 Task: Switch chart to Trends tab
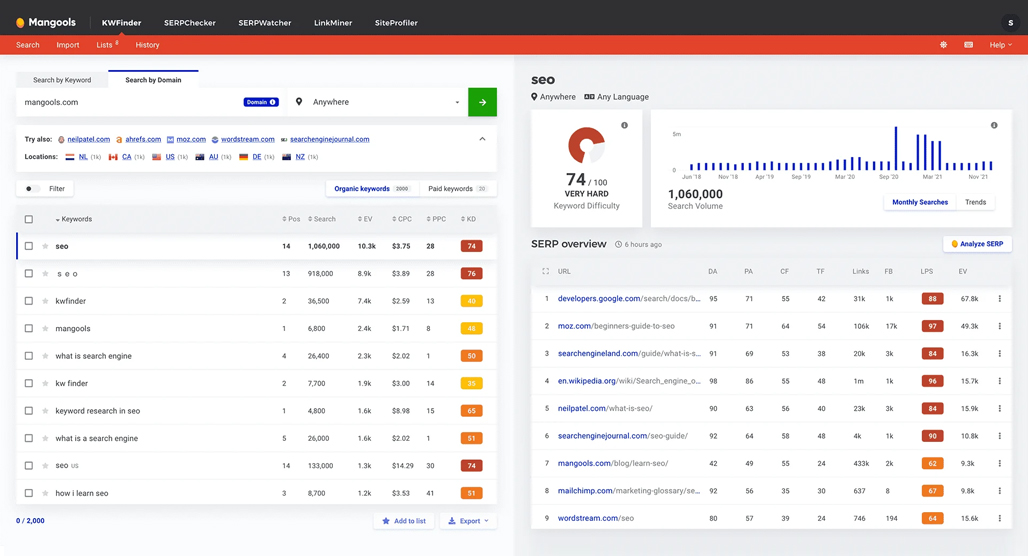pyautogui.click(x=976, y=202)
